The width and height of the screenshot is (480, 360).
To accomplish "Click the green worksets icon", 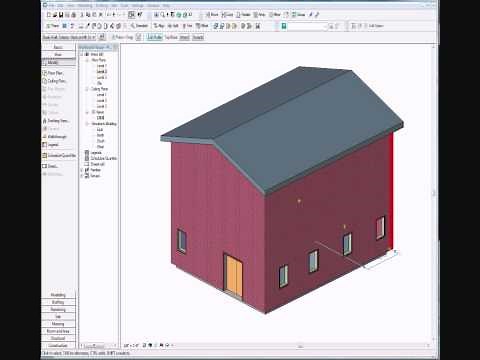I will (284, 26).
